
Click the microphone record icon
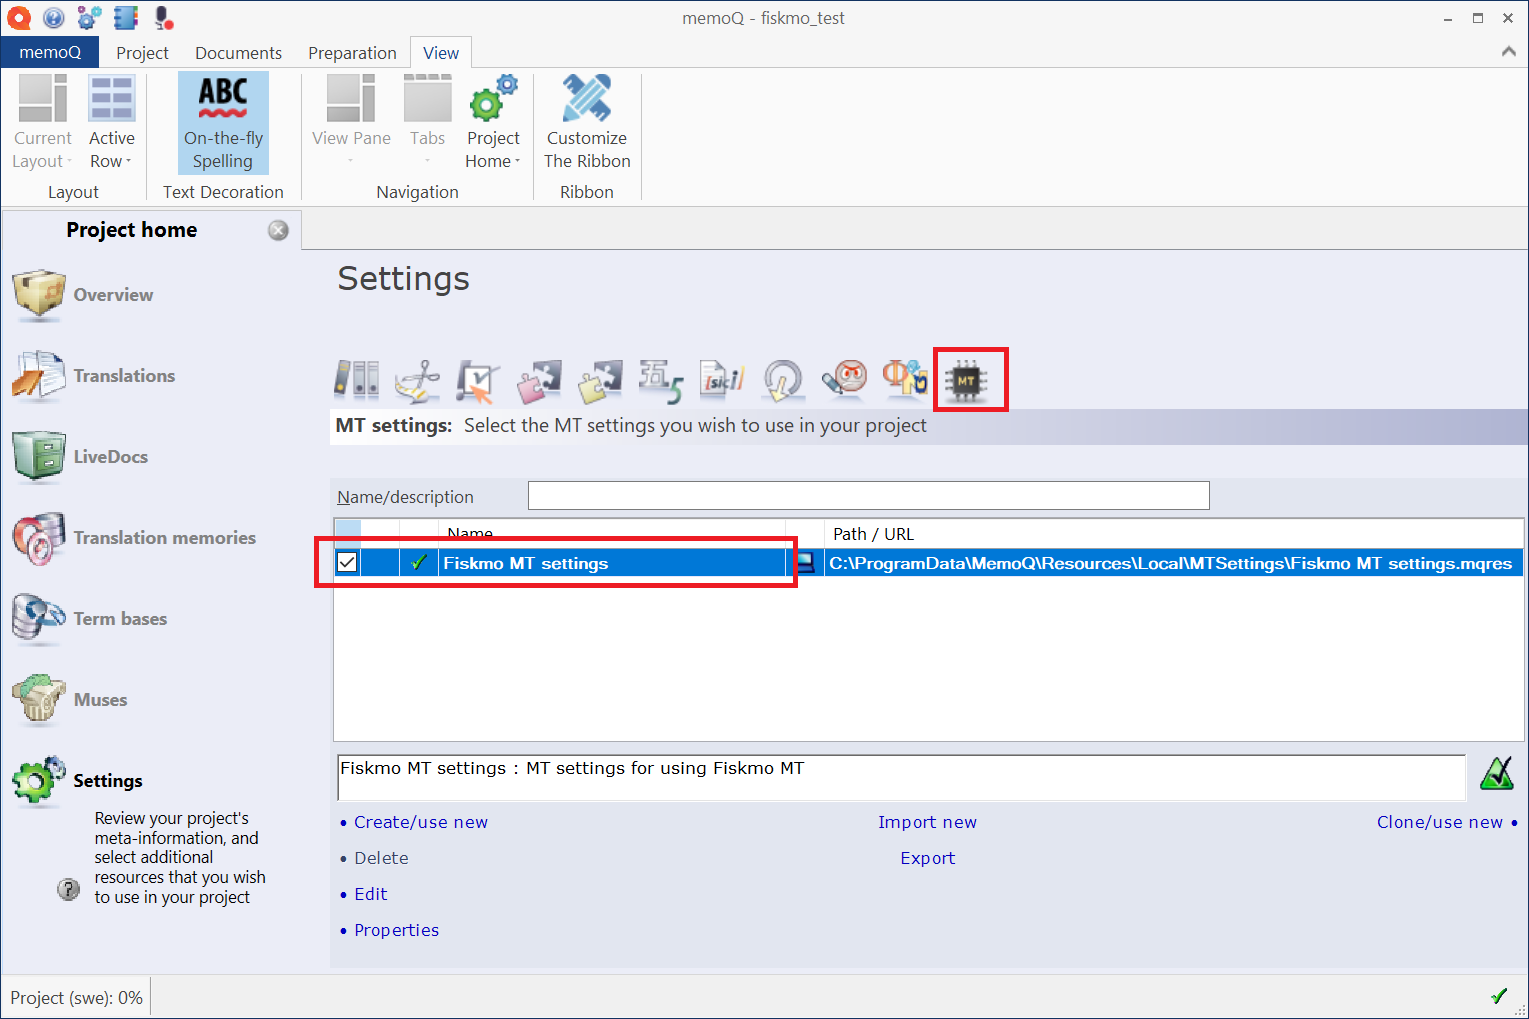coord(164,17)
